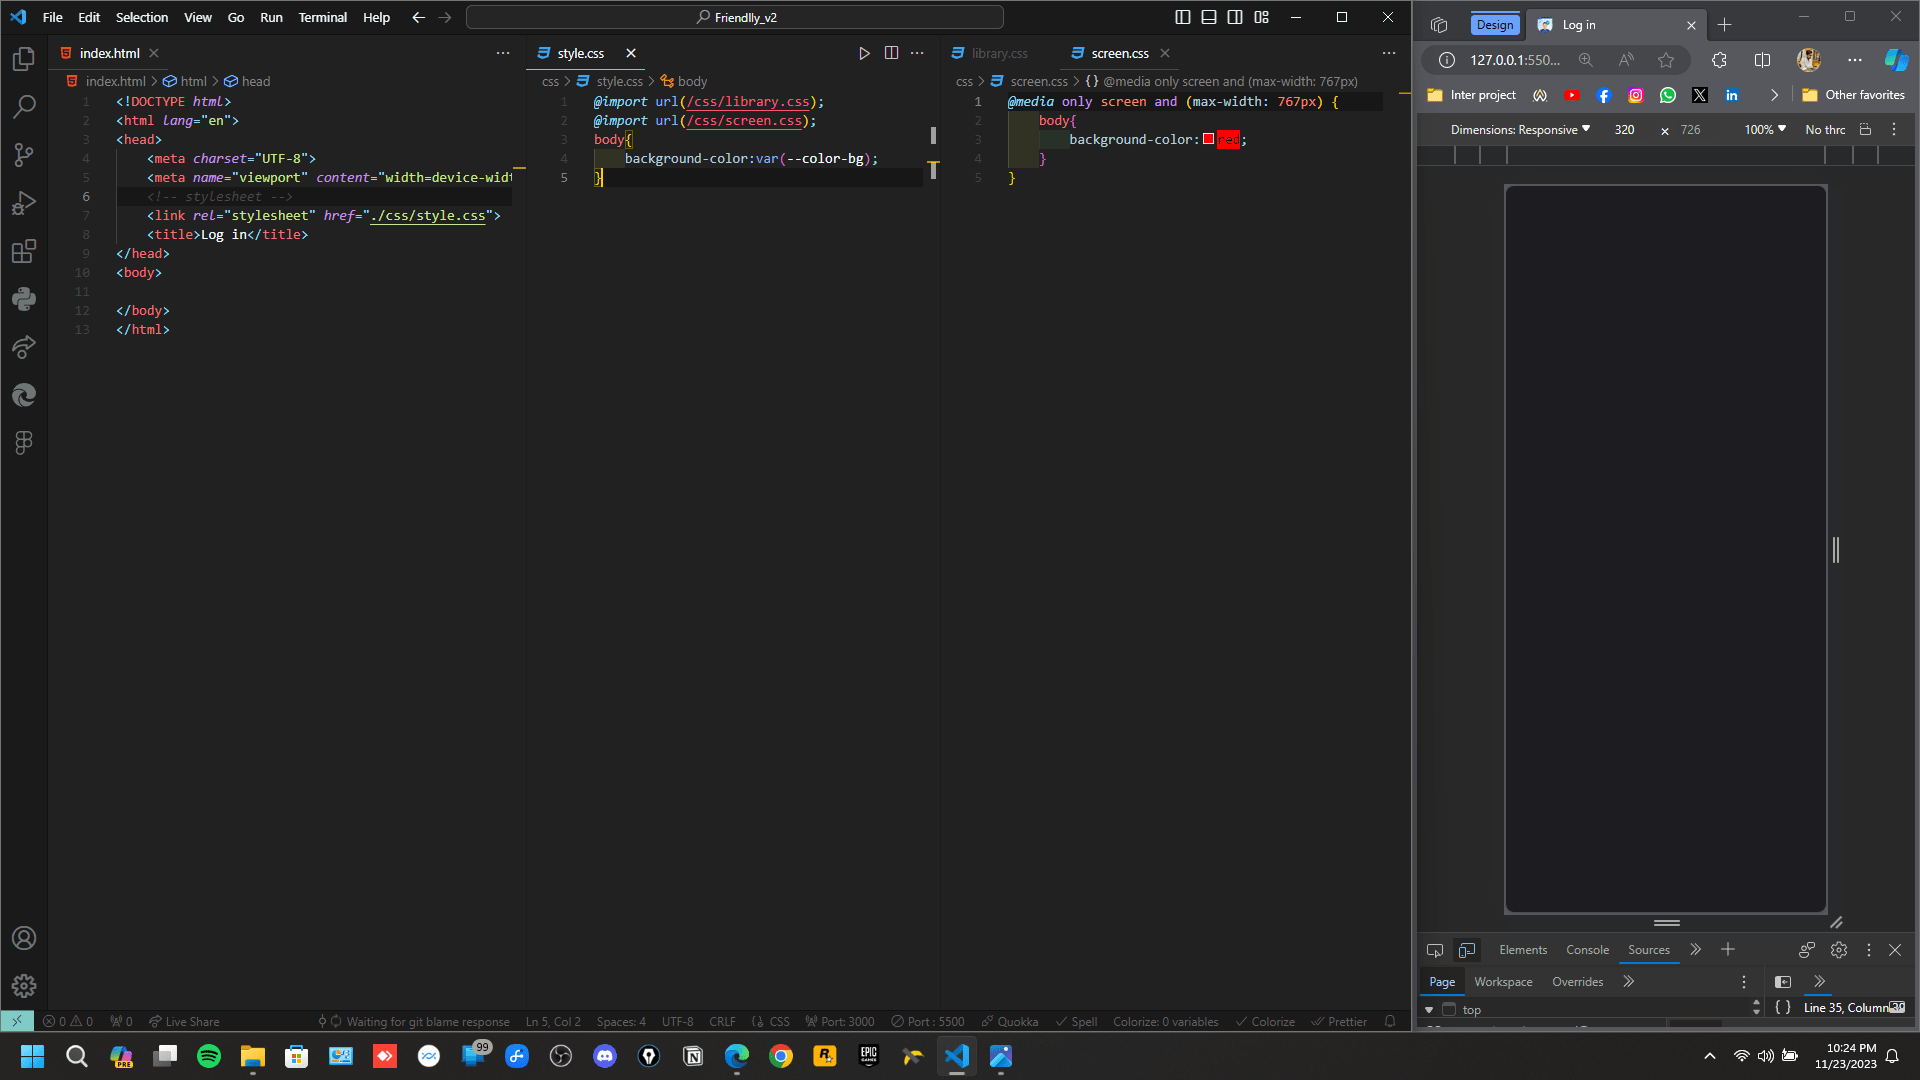The width and height of the screenshot is (1920, 1080).
Task: Open the Terminal menu
Action: tap(322, 17)
